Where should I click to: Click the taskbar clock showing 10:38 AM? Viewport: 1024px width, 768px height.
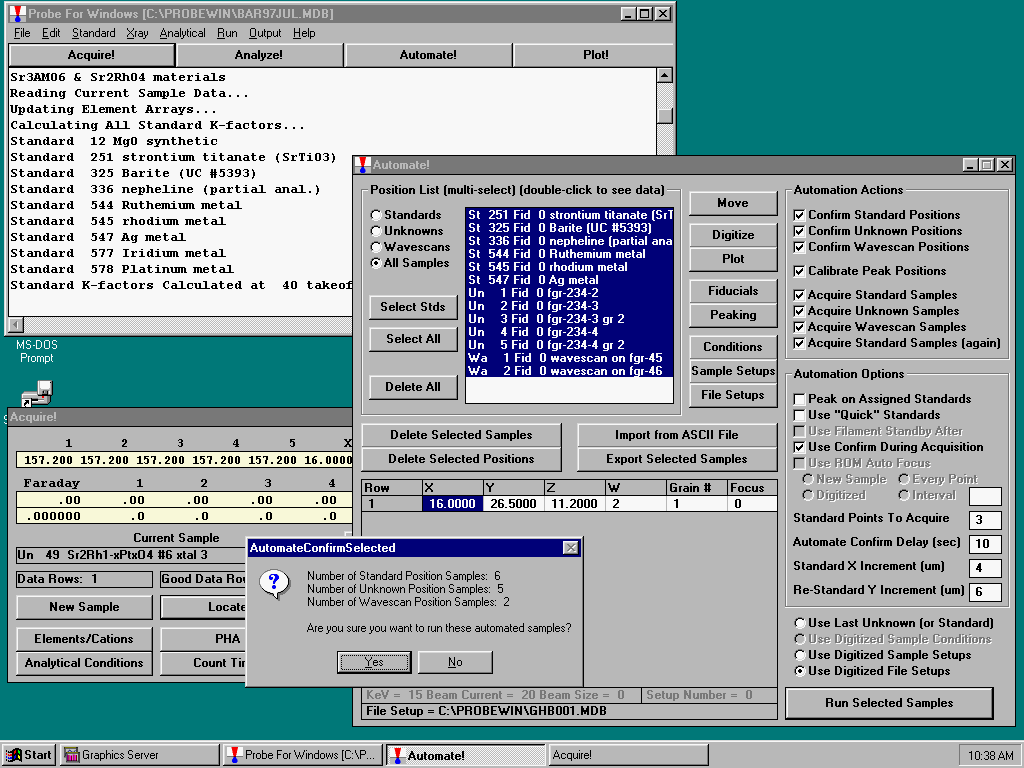[x=989, y=756]
